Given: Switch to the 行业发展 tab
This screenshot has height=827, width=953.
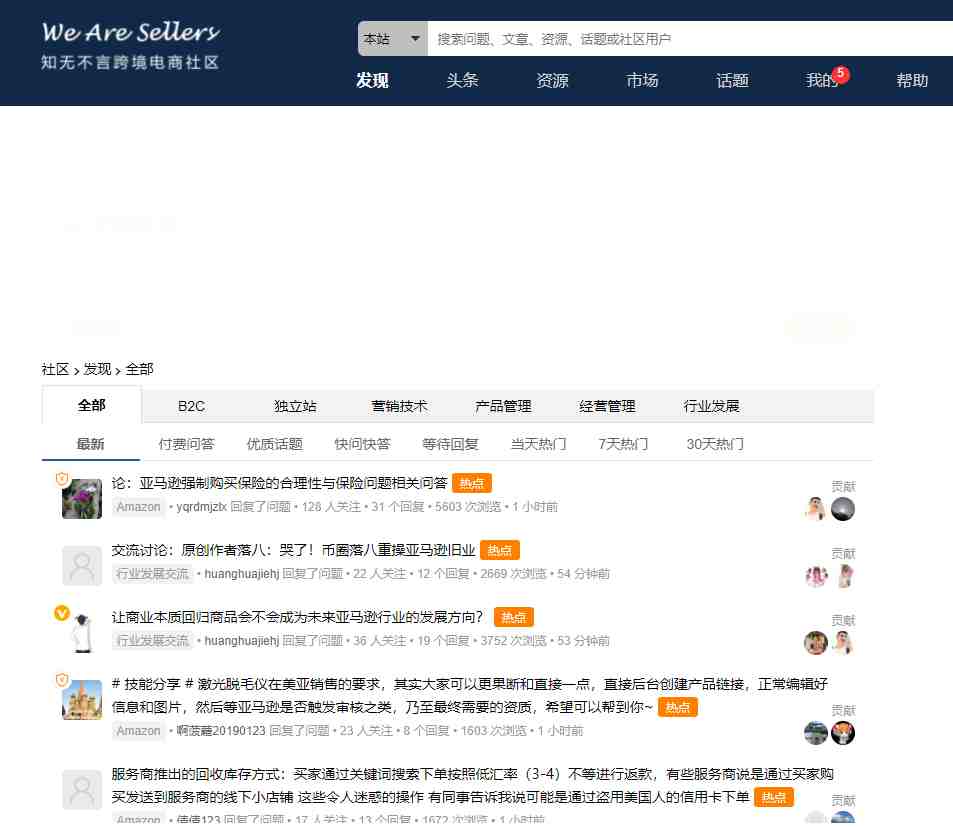Looking at the screenshot, I should tap(711, 406).
